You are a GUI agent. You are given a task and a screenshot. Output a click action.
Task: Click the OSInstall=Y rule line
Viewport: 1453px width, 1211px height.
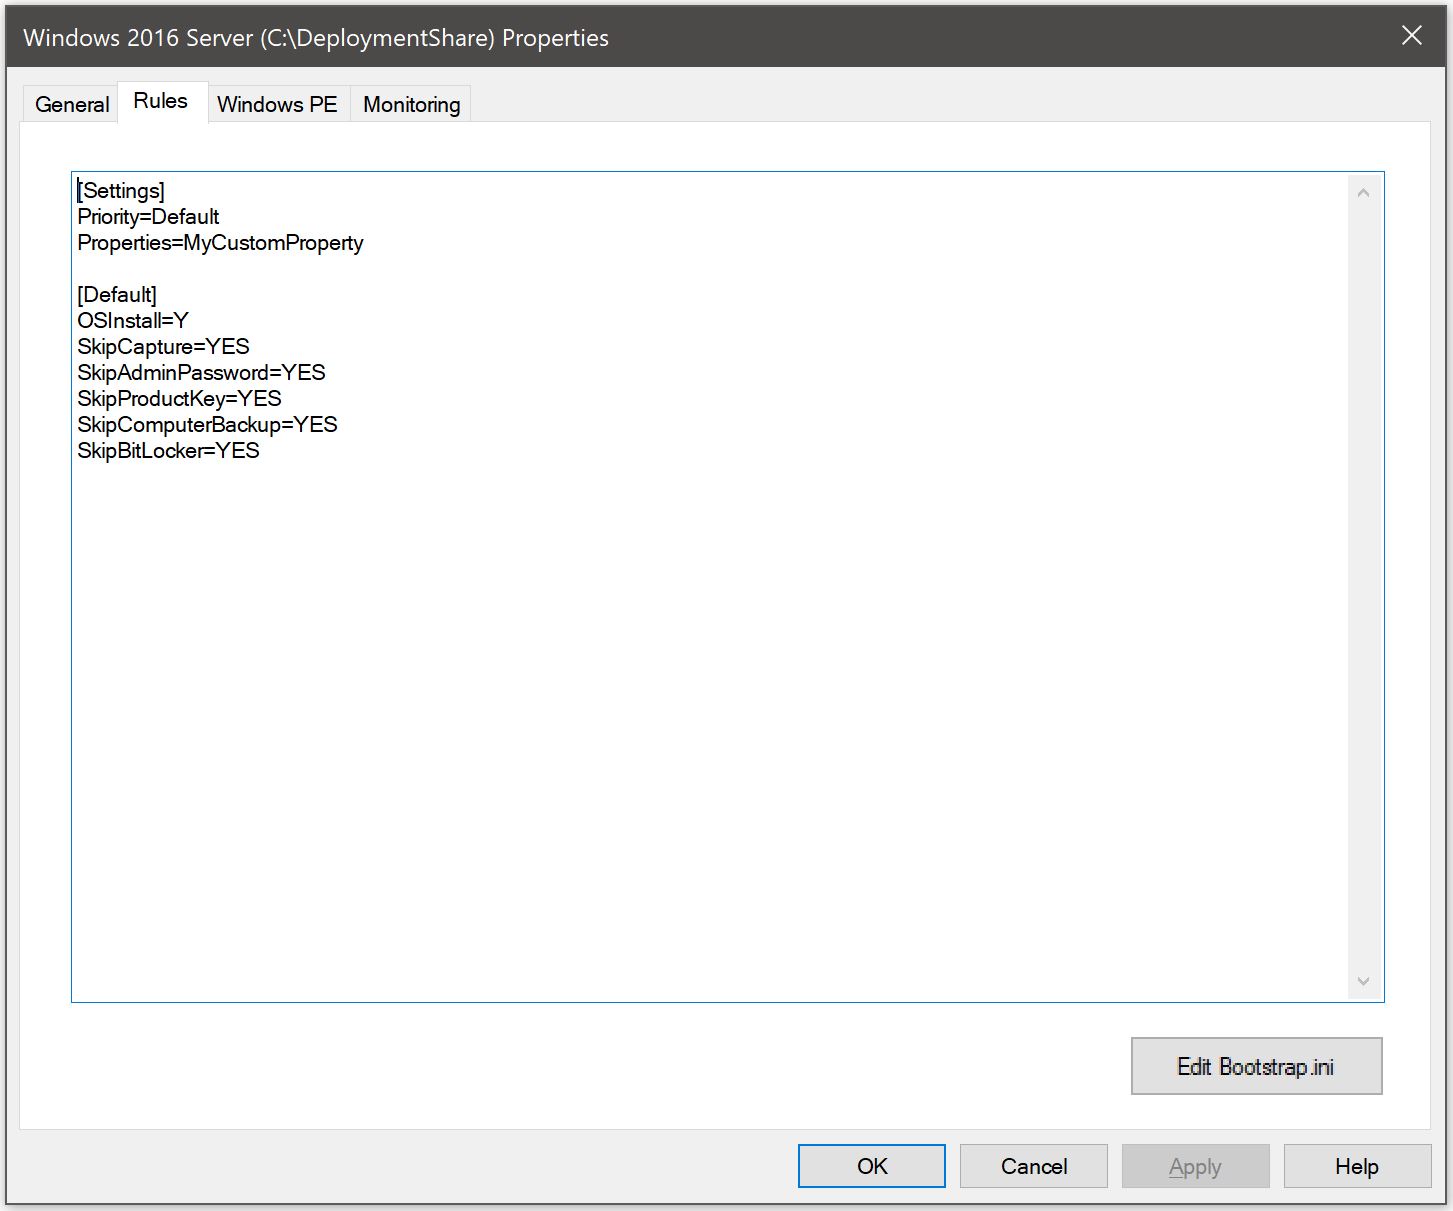131,320
